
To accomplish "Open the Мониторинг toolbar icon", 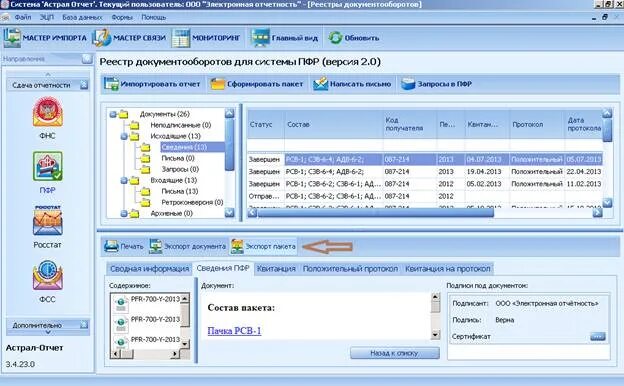I will (x=181, y=38).
